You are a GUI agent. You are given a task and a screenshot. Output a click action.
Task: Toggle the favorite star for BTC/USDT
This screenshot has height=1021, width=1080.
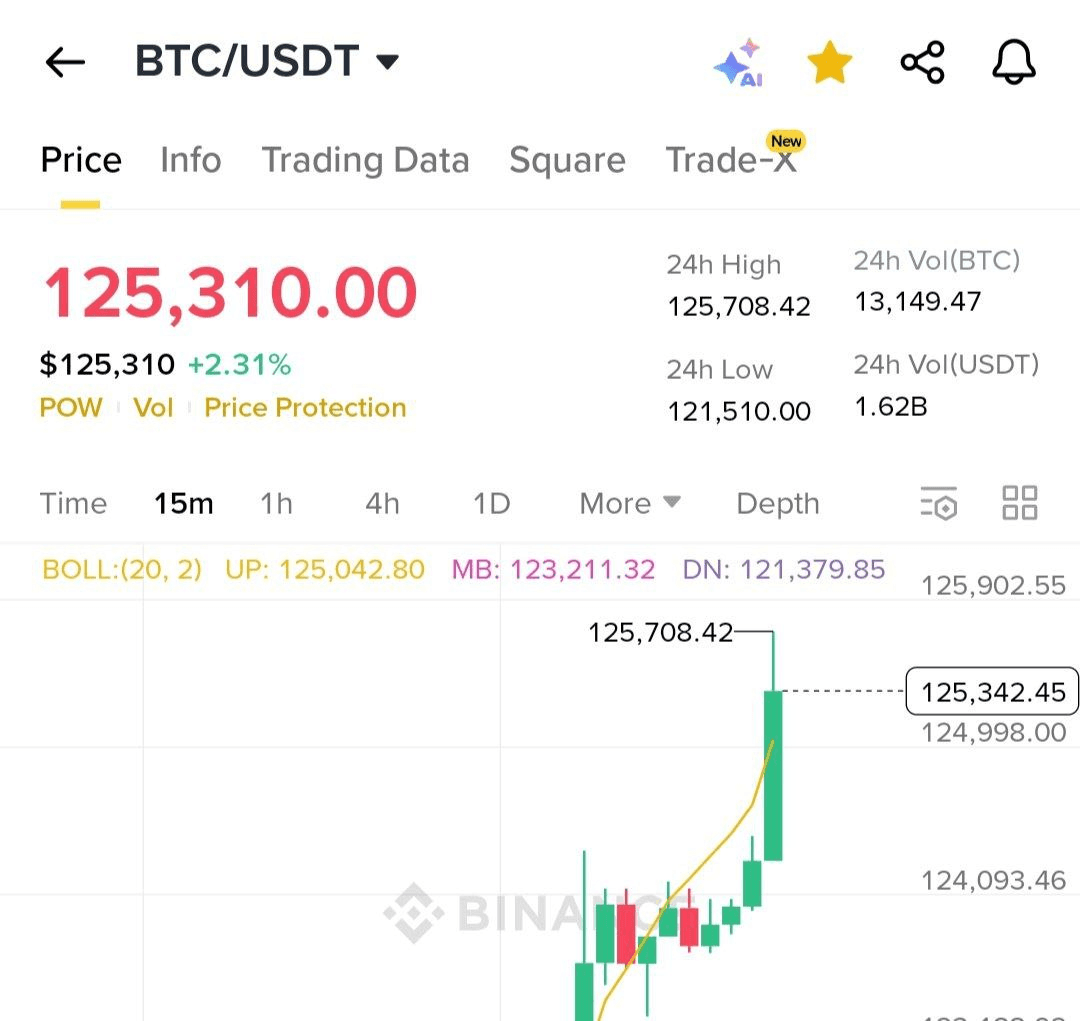(830, 63)
